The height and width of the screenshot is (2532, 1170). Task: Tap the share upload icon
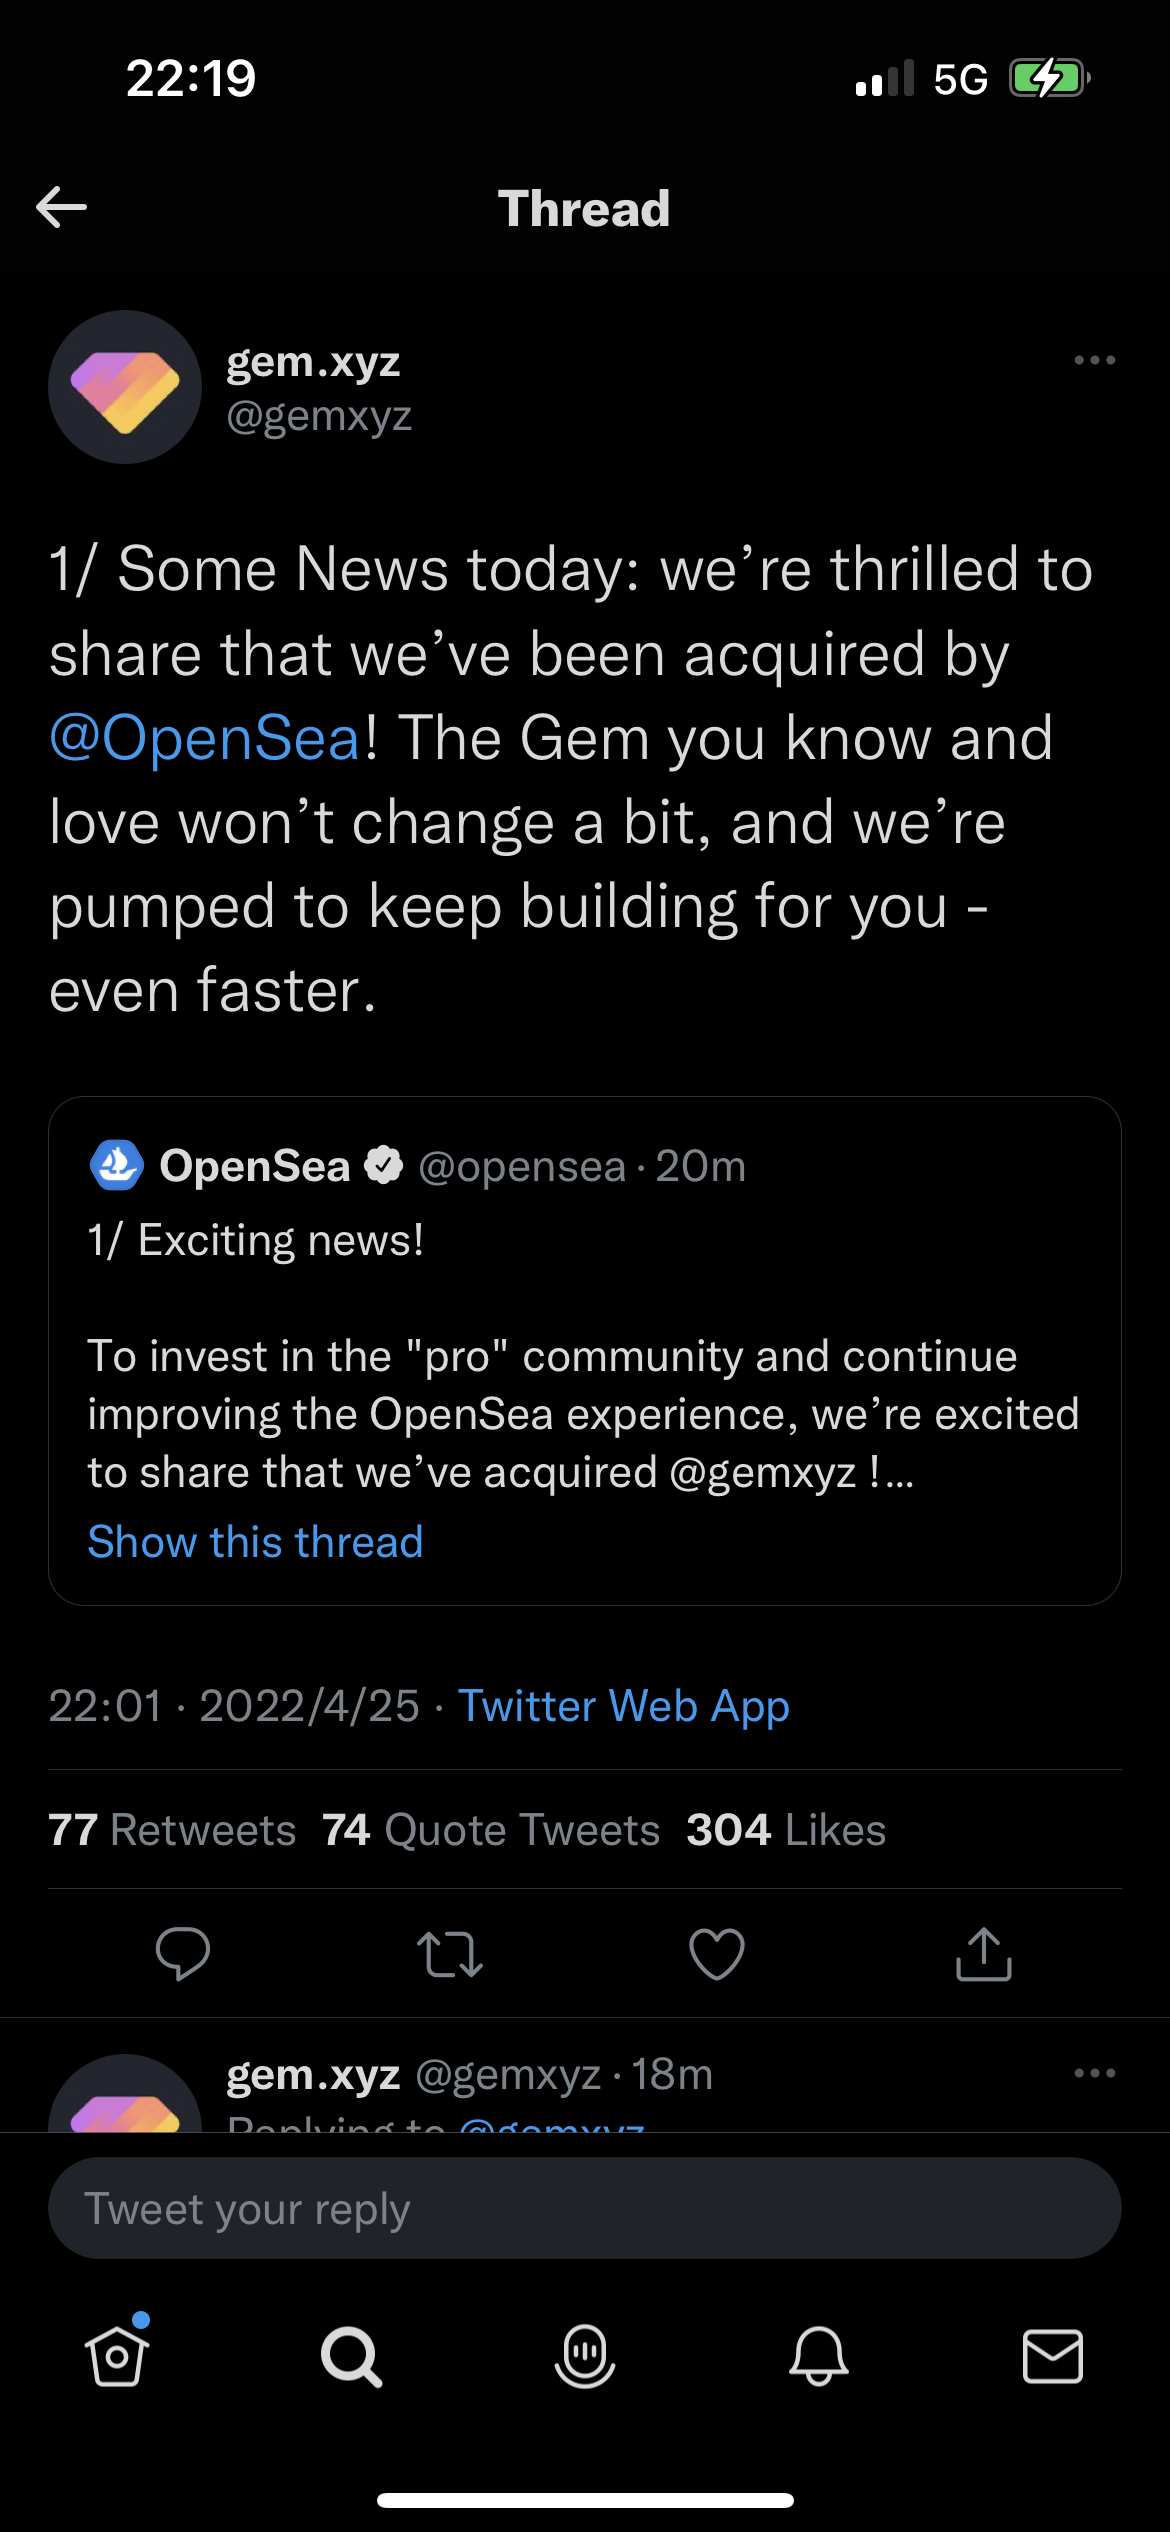(x=984, y=1954)
